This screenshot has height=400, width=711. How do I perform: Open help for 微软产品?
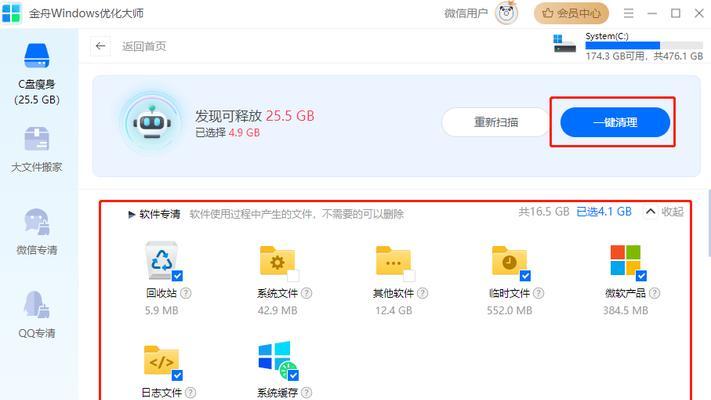[x=655, y=293]
